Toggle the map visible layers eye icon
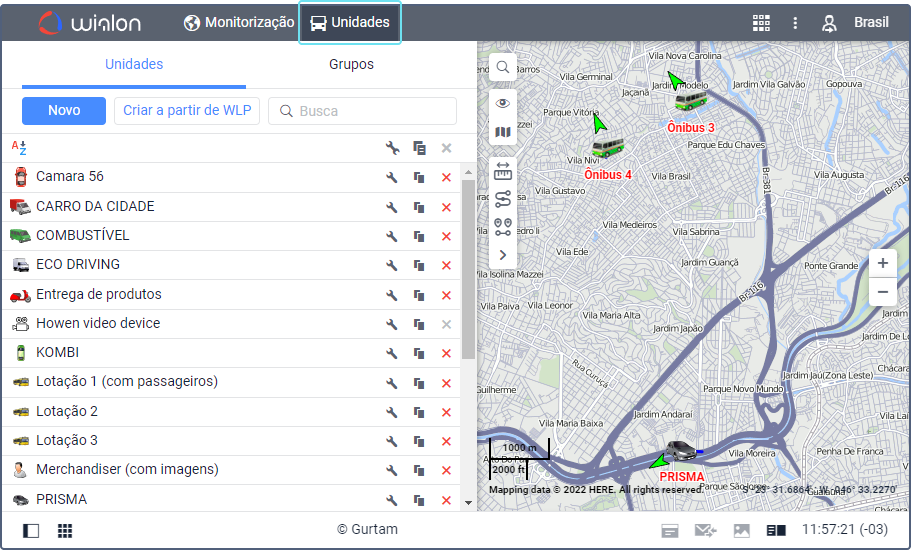 coord(503,103)
